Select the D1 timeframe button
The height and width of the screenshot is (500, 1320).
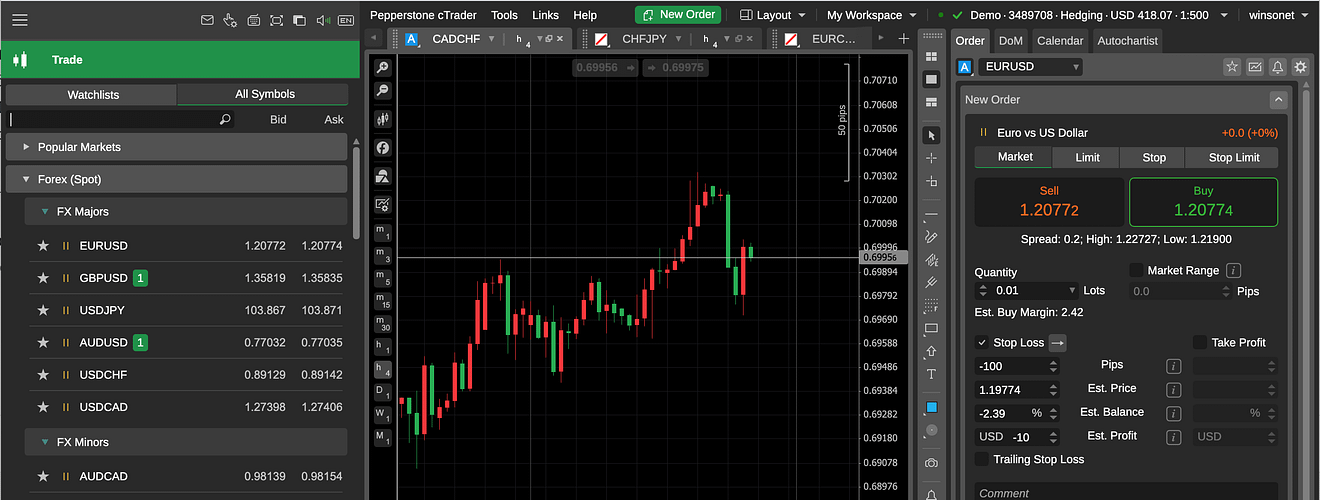coord(382,391)
